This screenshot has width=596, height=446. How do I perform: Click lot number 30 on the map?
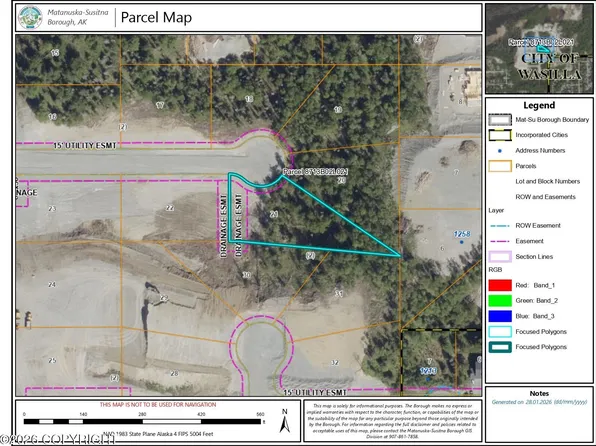[x=247, y=275]
